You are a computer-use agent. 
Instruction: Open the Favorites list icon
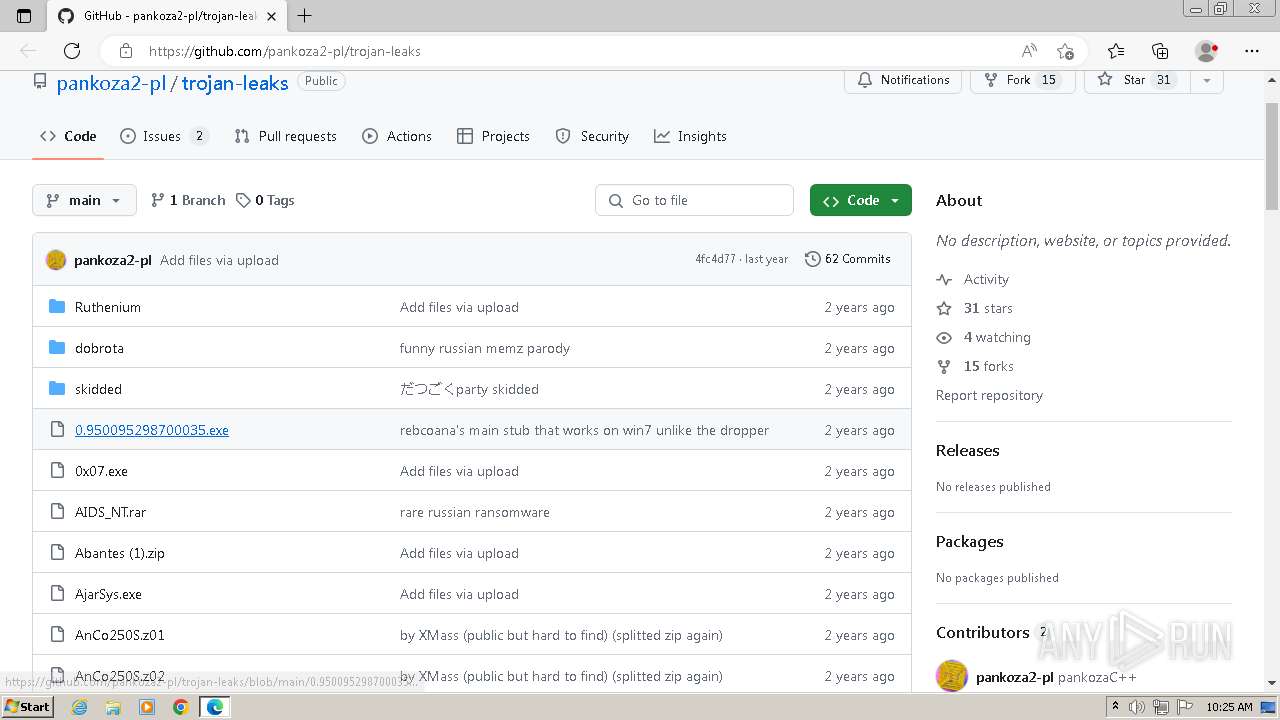pyautogui.click(x=1116, y=51)
